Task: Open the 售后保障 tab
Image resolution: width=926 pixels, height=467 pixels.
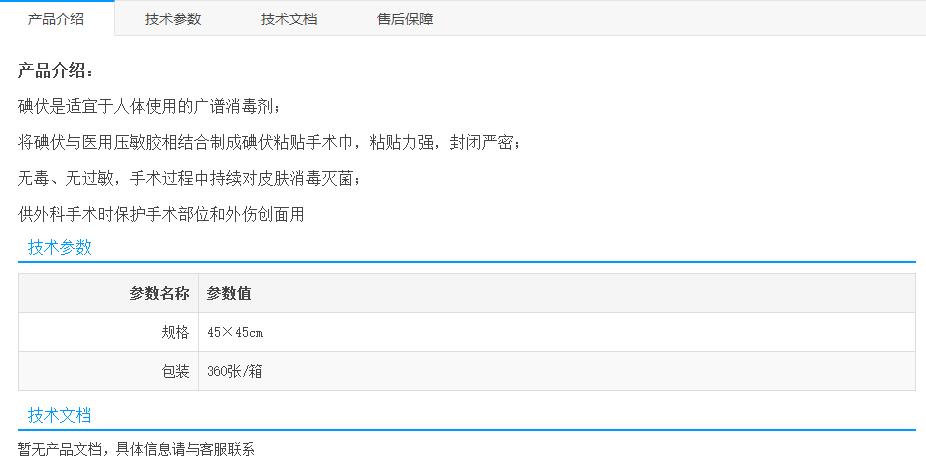Action: click(405, 19)
